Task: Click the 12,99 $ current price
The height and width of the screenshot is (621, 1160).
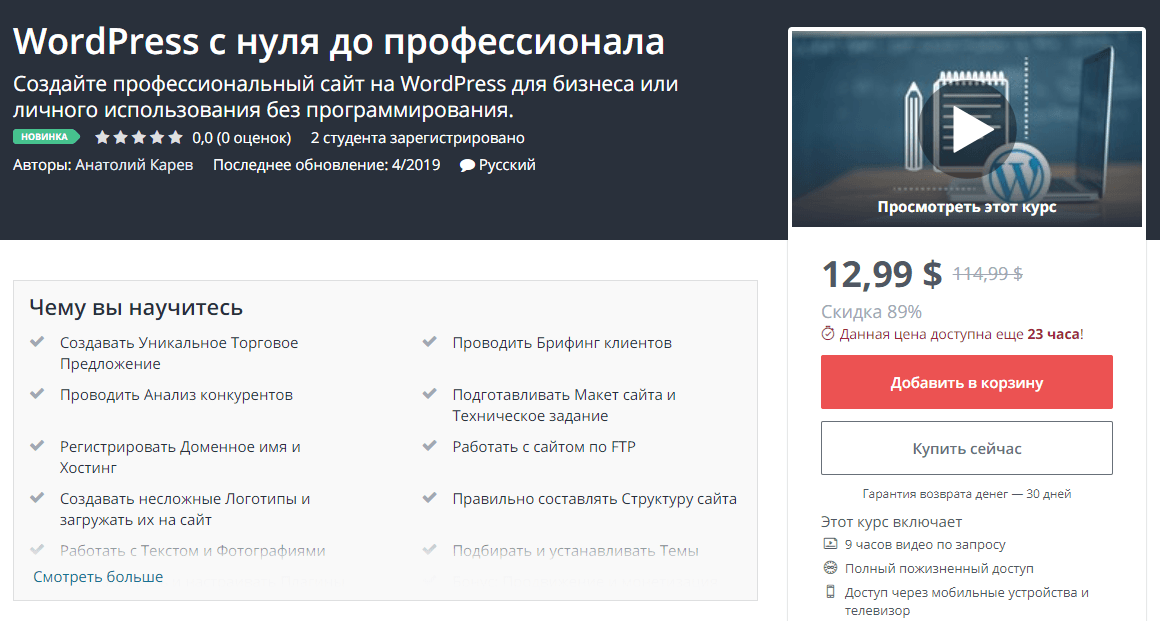Action: point(882,274)
